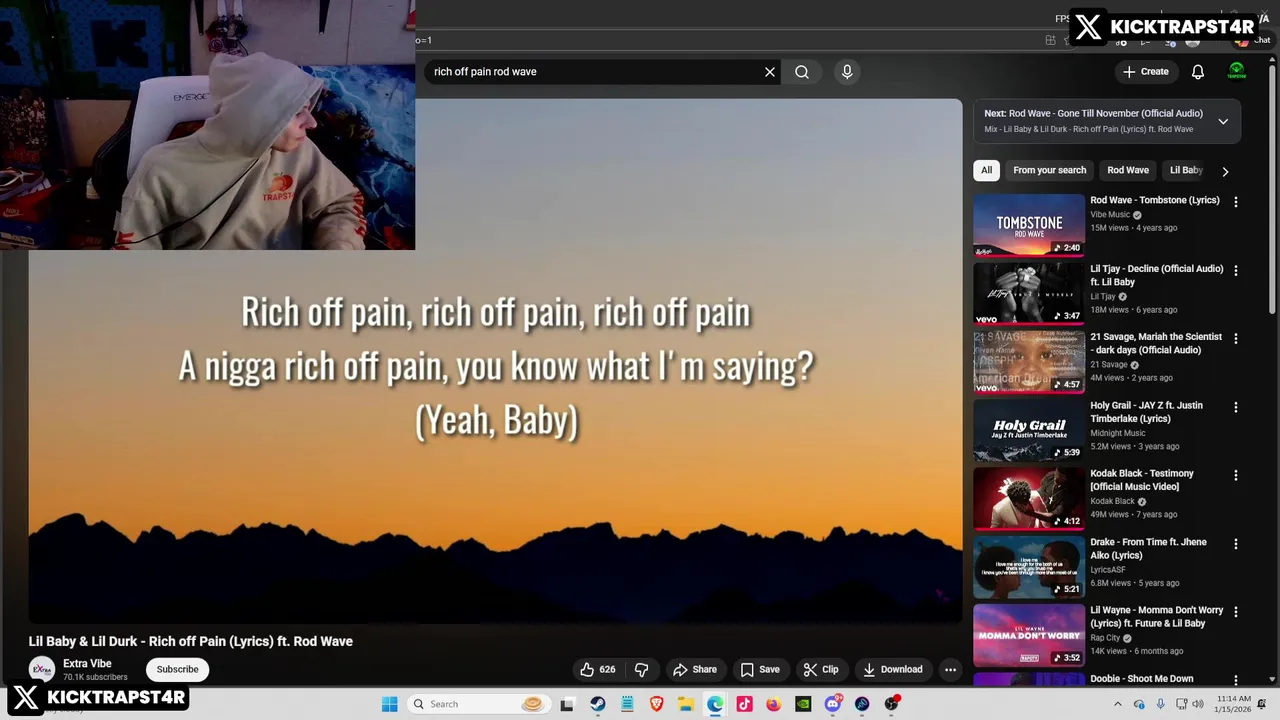This screenshot has width=1280, height=720.
Task: Show more filter chips with arrow
Action: (x=1225, y=171)
